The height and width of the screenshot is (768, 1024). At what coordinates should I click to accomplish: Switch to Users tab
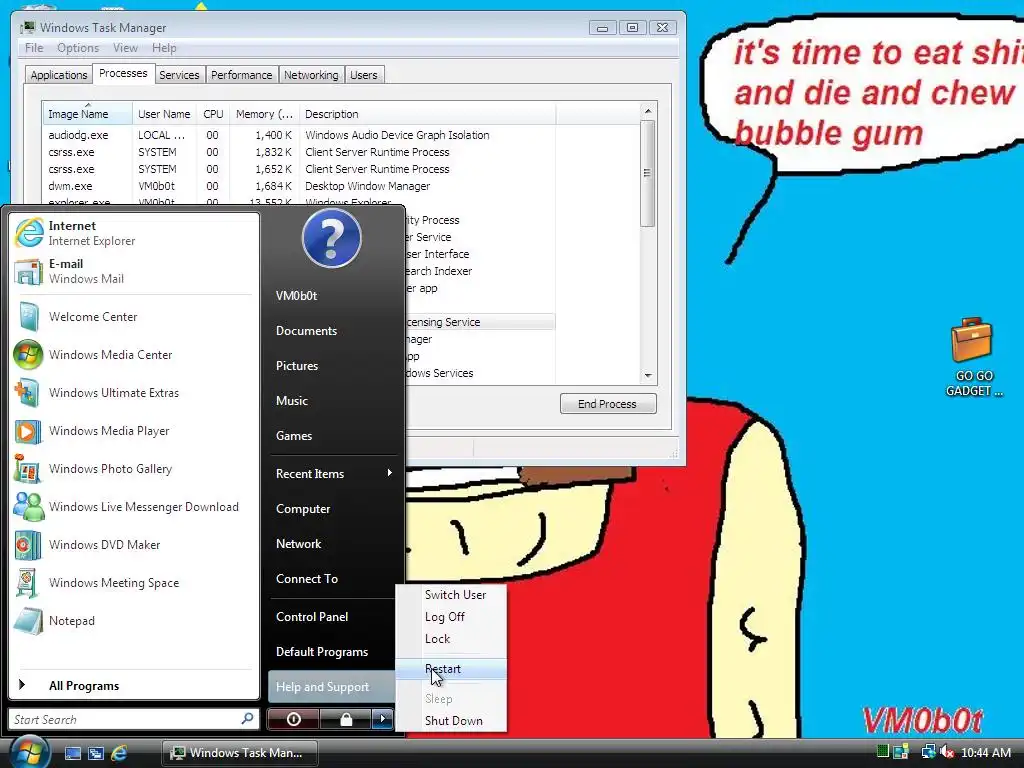(364, 75)
